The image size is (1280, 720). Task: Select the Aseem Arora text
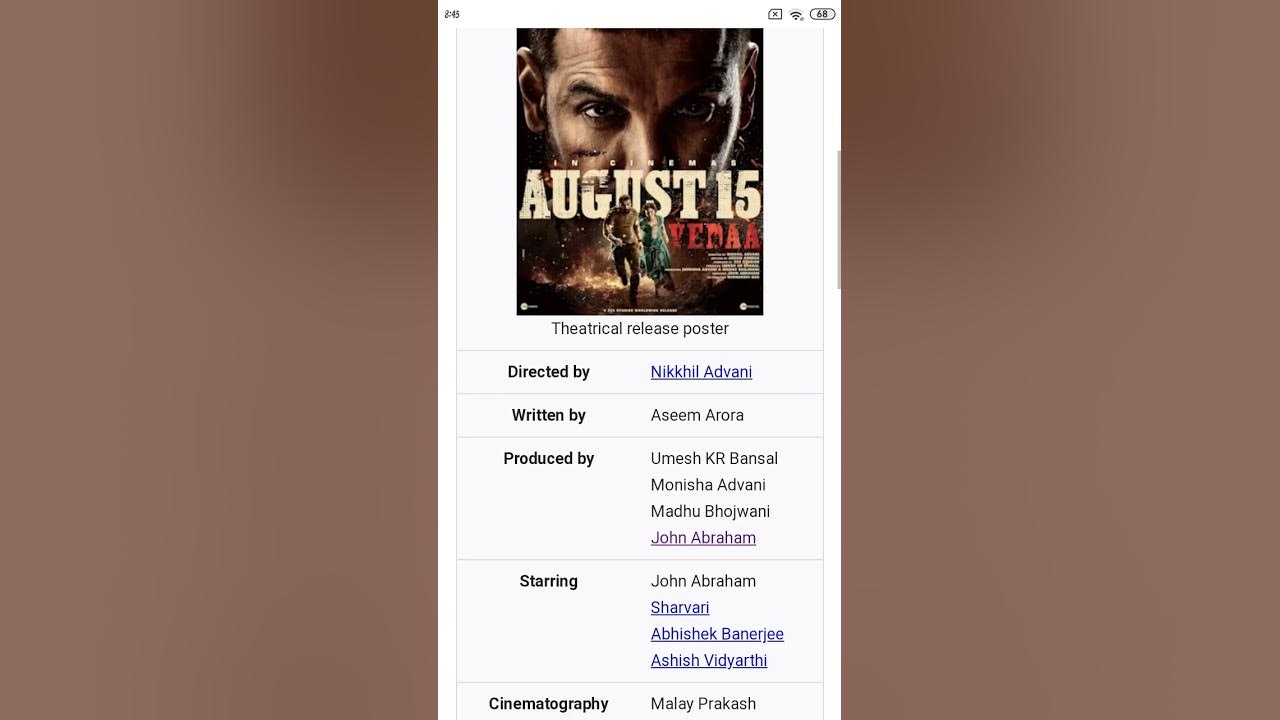coord(697,415)
